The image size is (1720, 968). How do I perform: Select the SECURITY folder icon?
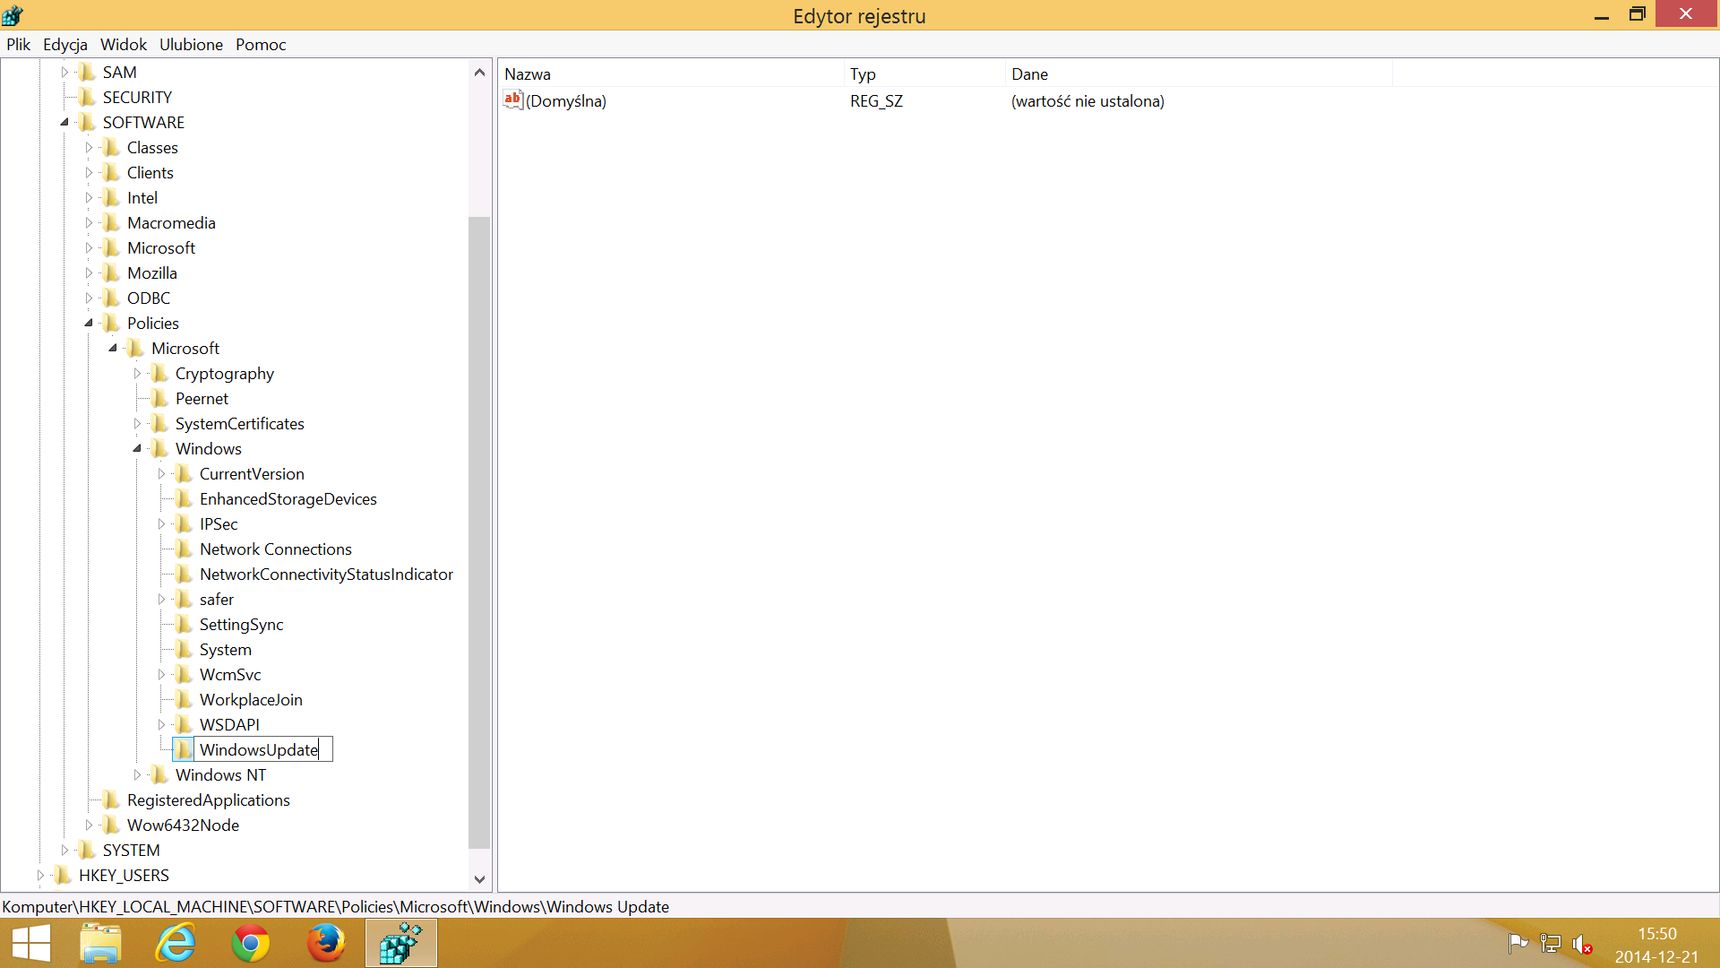[x=87, y=97]
